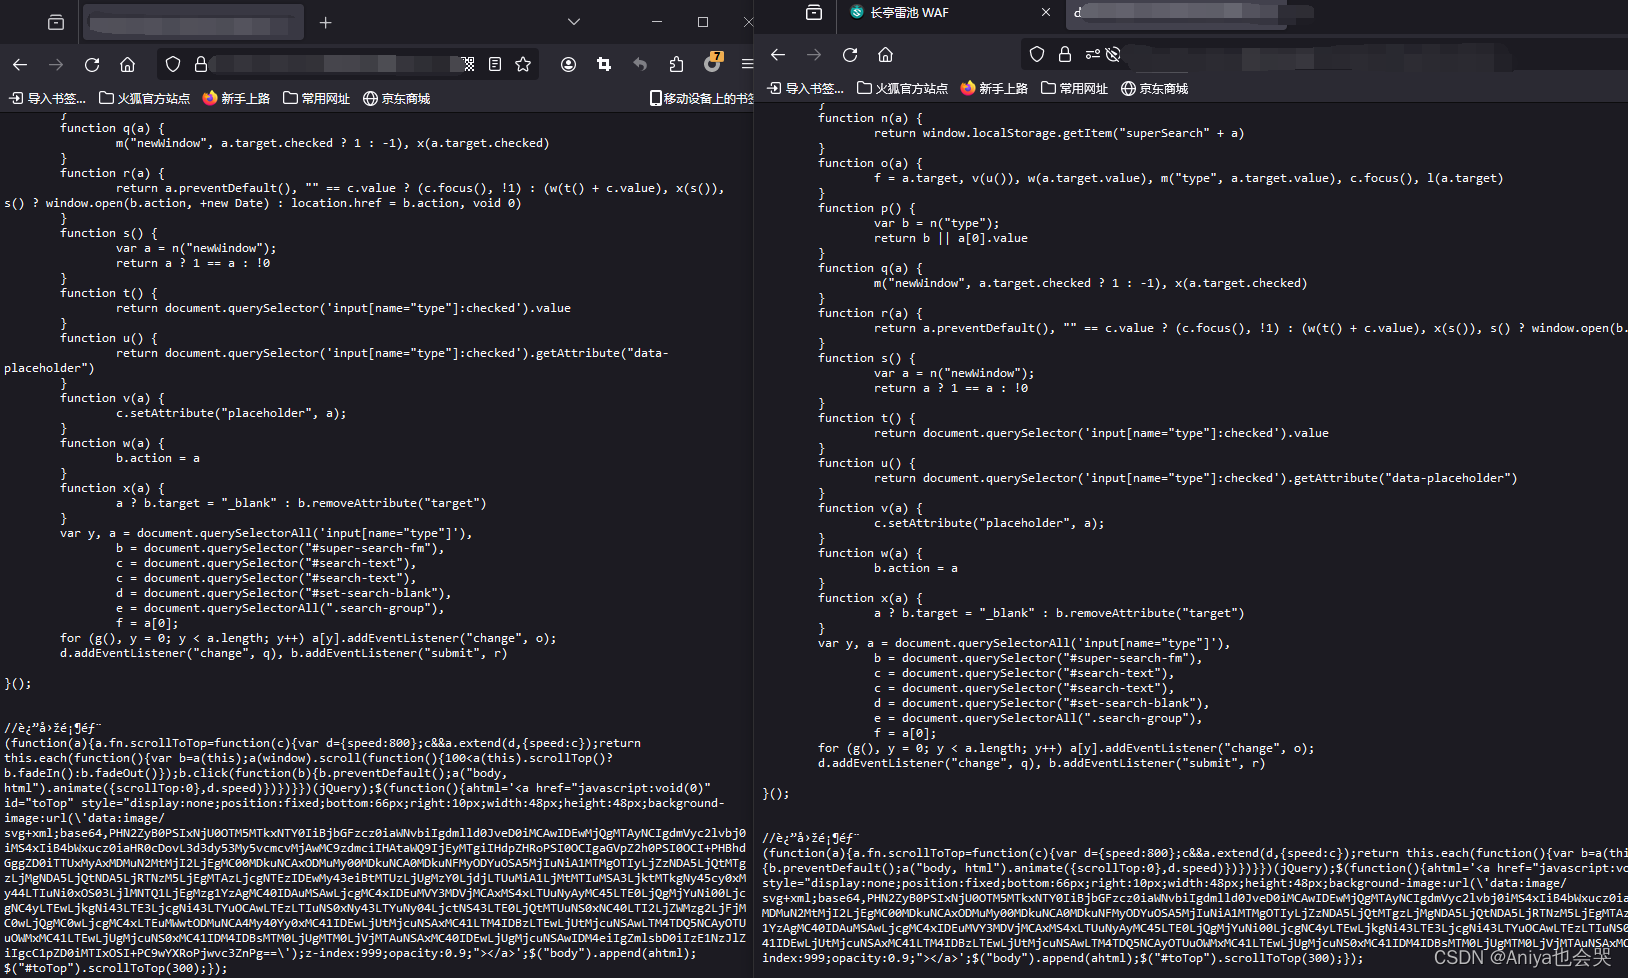
Task: Click 导入书签 in the left bookmarks bar
Action: point(47,98)
